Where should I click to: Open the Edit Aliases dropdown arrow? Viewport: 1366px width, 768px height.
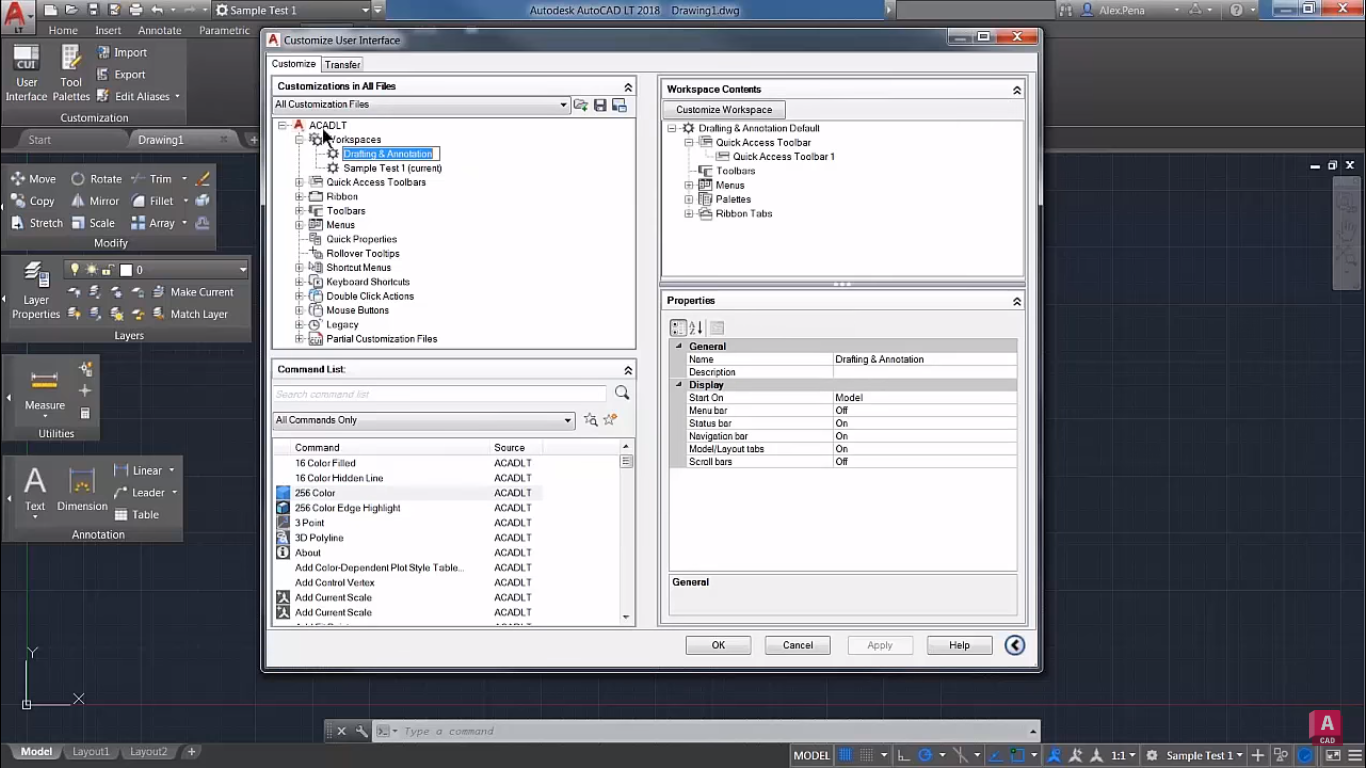click(177, 97)
